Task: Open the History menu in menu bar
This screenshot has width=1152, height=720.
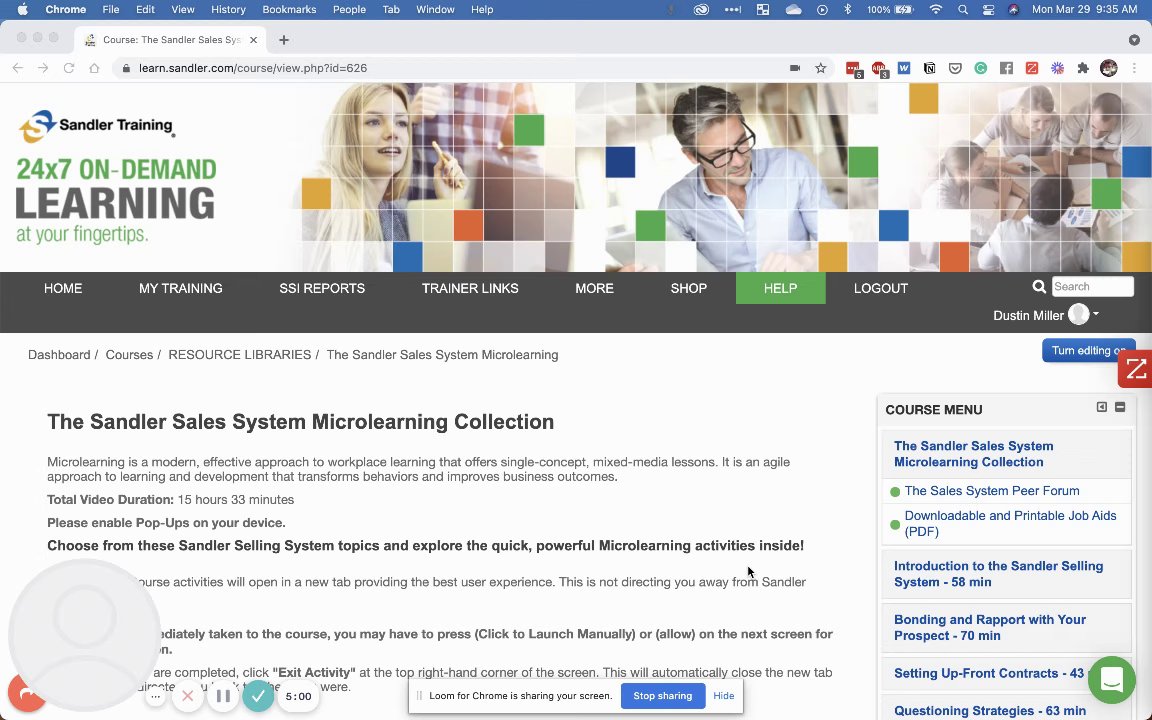Action: [228, 10]
